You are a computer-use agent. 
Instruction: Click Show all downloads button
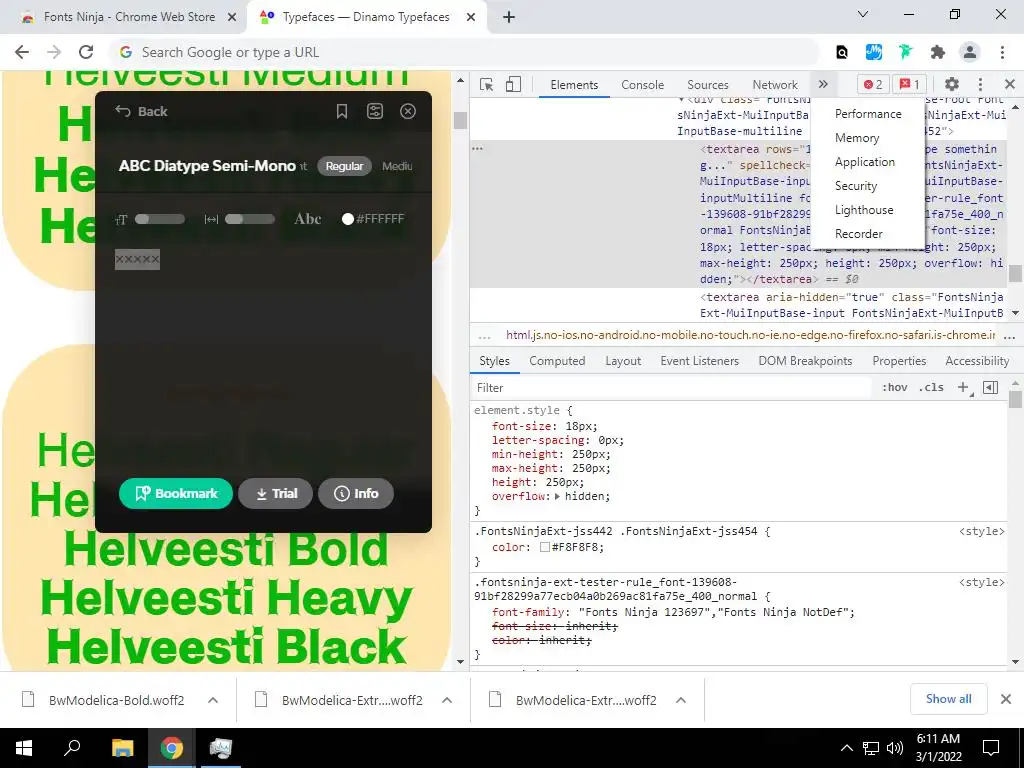(x=948, y=699)
